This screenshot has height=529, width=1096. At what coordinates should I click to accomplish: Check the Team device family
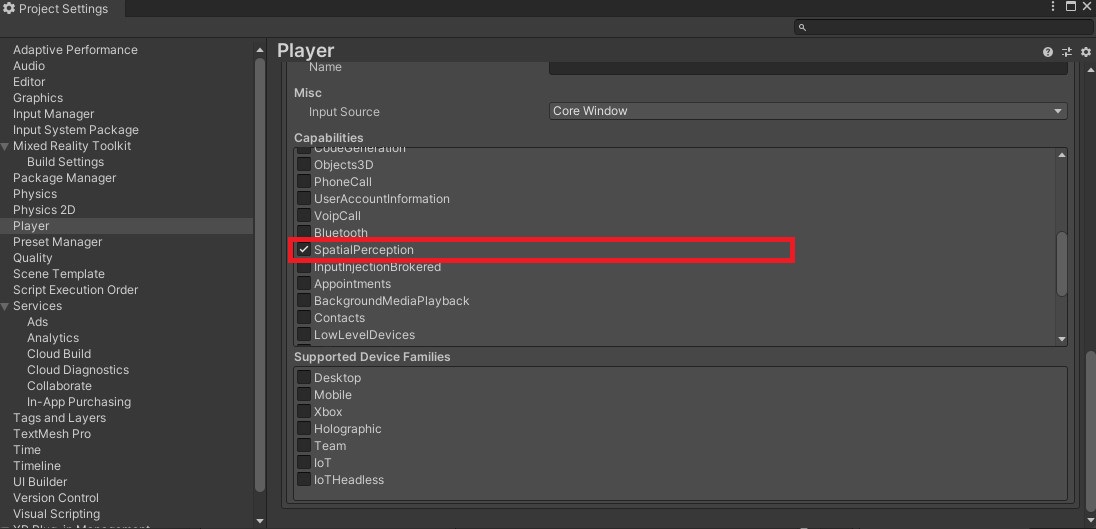click(x=304, y=445)
